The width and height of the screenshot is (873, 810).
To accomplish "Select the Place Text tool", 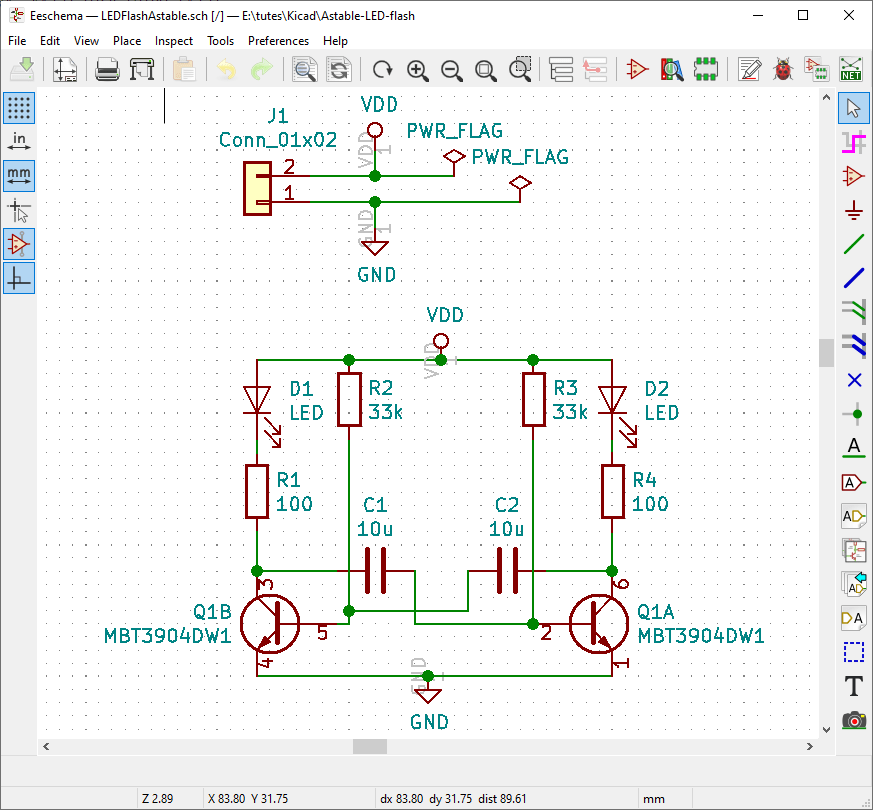I will click(x=854, y=686).
